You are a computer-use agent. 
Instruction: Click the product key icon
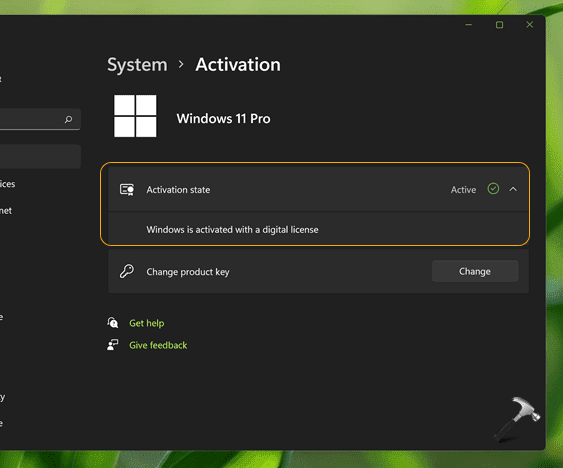[x=127, y=271]
